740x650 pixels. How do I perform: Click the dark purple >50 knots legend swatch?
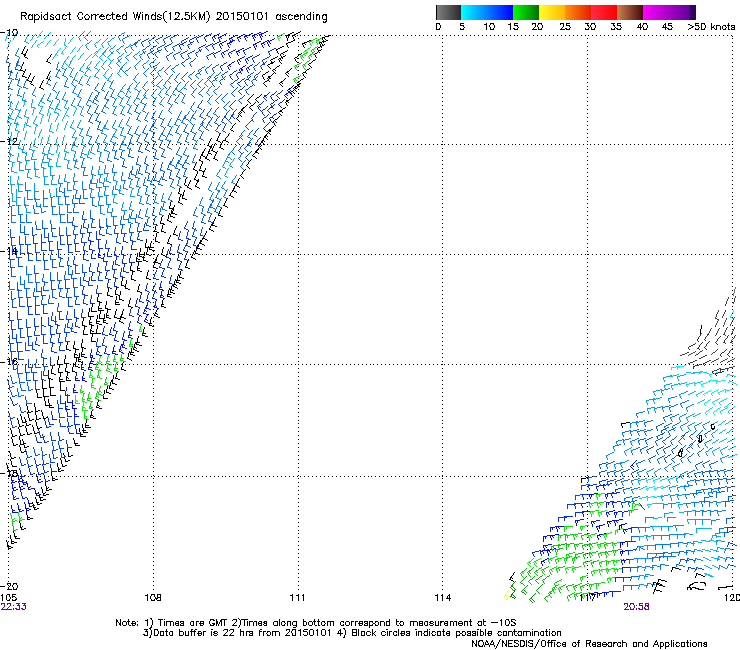692,12
